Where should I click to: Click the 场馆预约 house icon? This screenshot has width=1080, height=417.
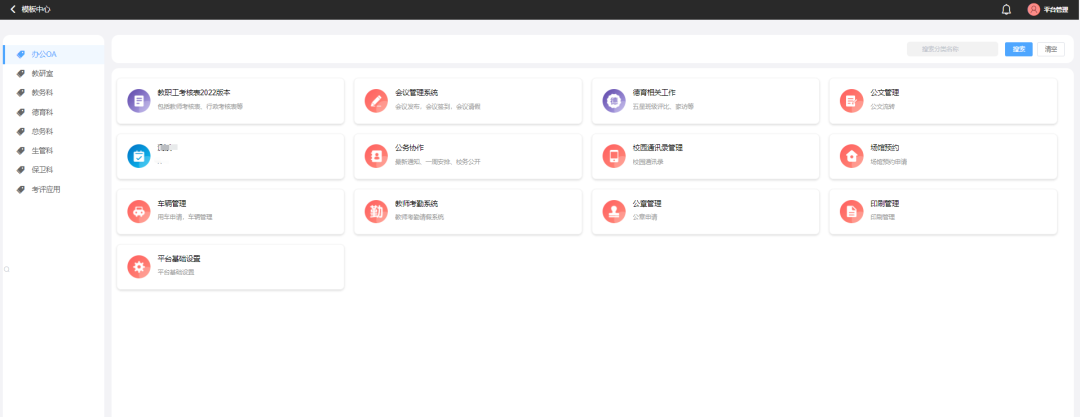pos(851,156)
